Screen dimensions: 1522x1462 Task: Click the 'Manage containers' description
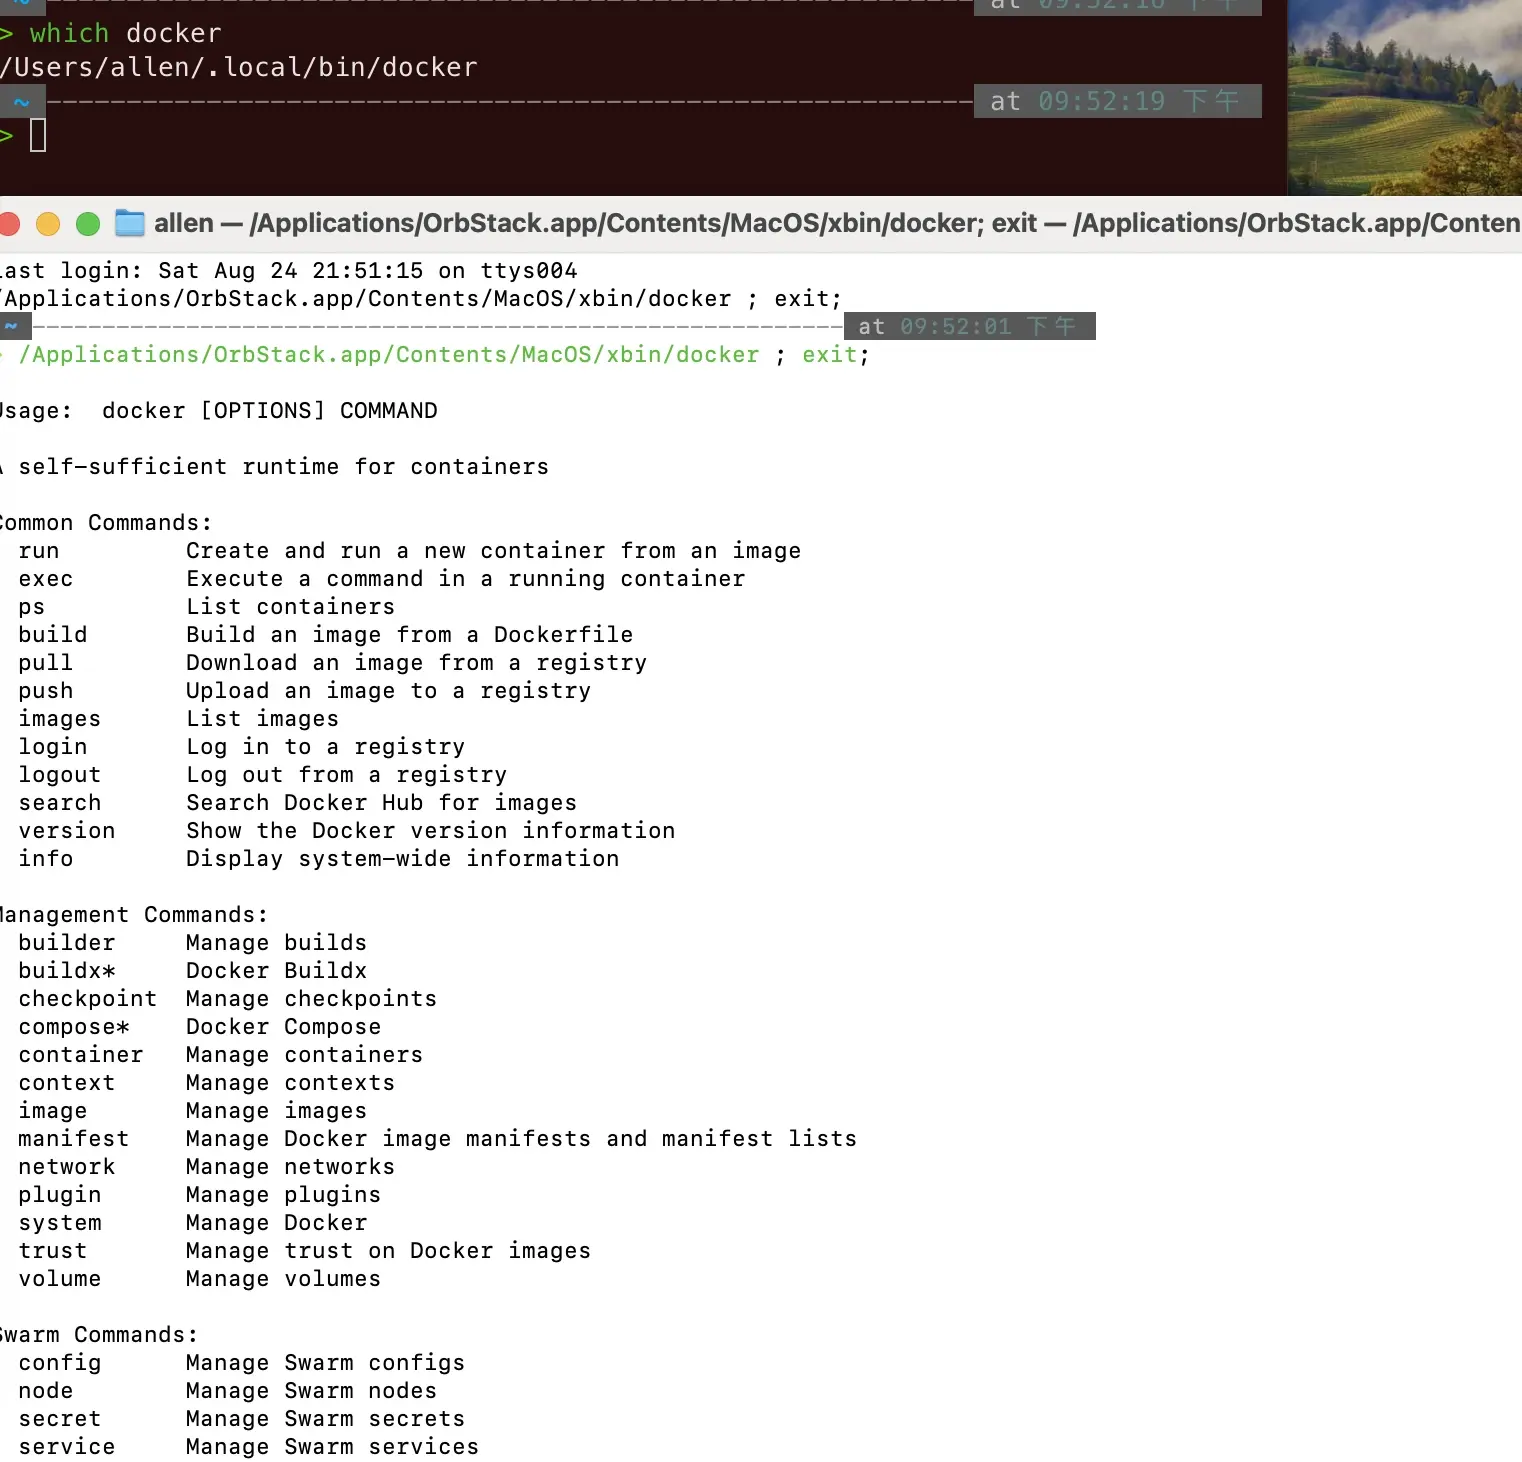coord(305,1055)
